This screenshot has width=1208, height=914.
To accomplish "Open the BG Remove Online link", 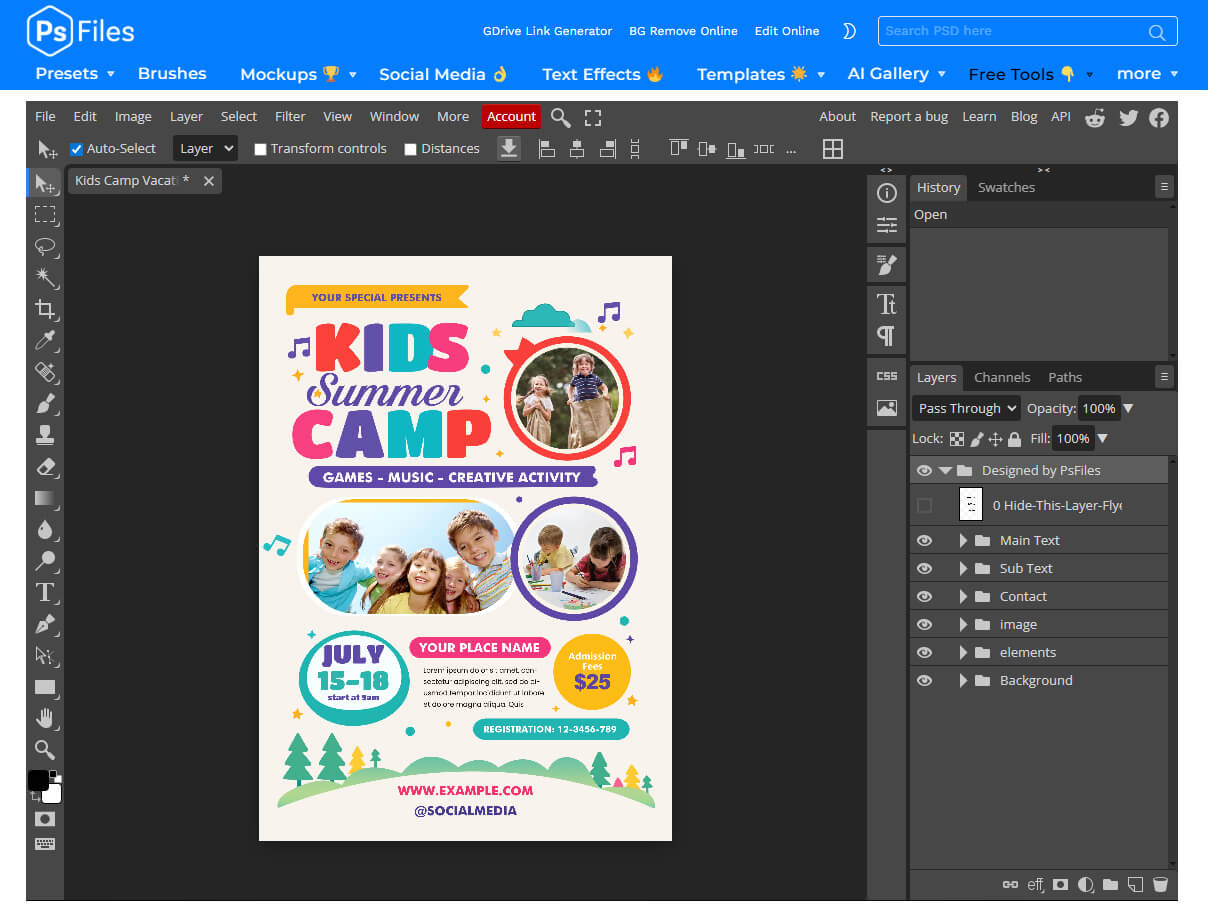I will [x=683, y=31].
